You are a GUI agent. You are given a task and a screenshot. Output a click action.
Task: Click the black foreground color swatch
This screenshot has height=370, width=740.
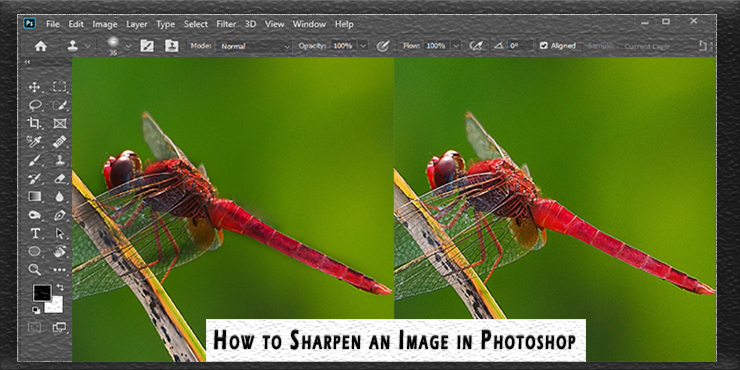42,294
